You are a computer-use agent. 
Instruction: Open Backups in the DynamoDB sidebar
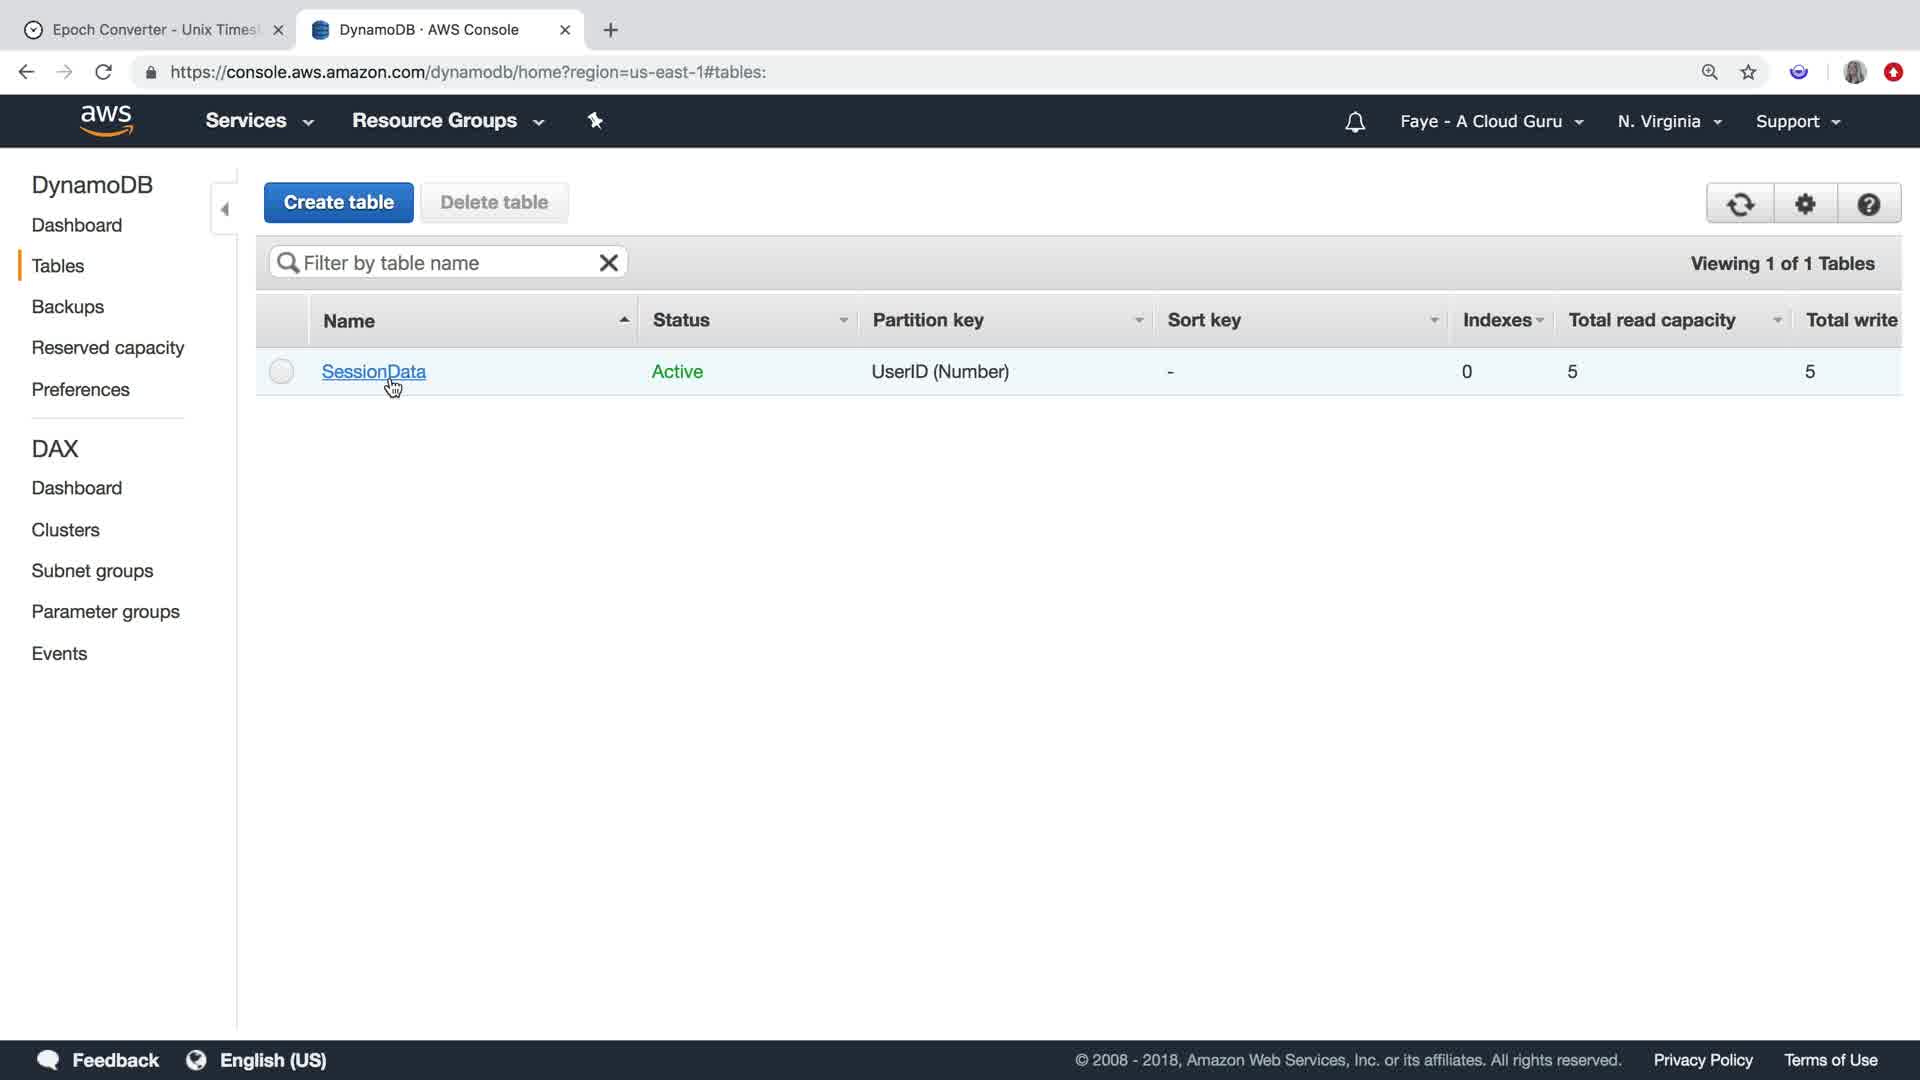67,307
